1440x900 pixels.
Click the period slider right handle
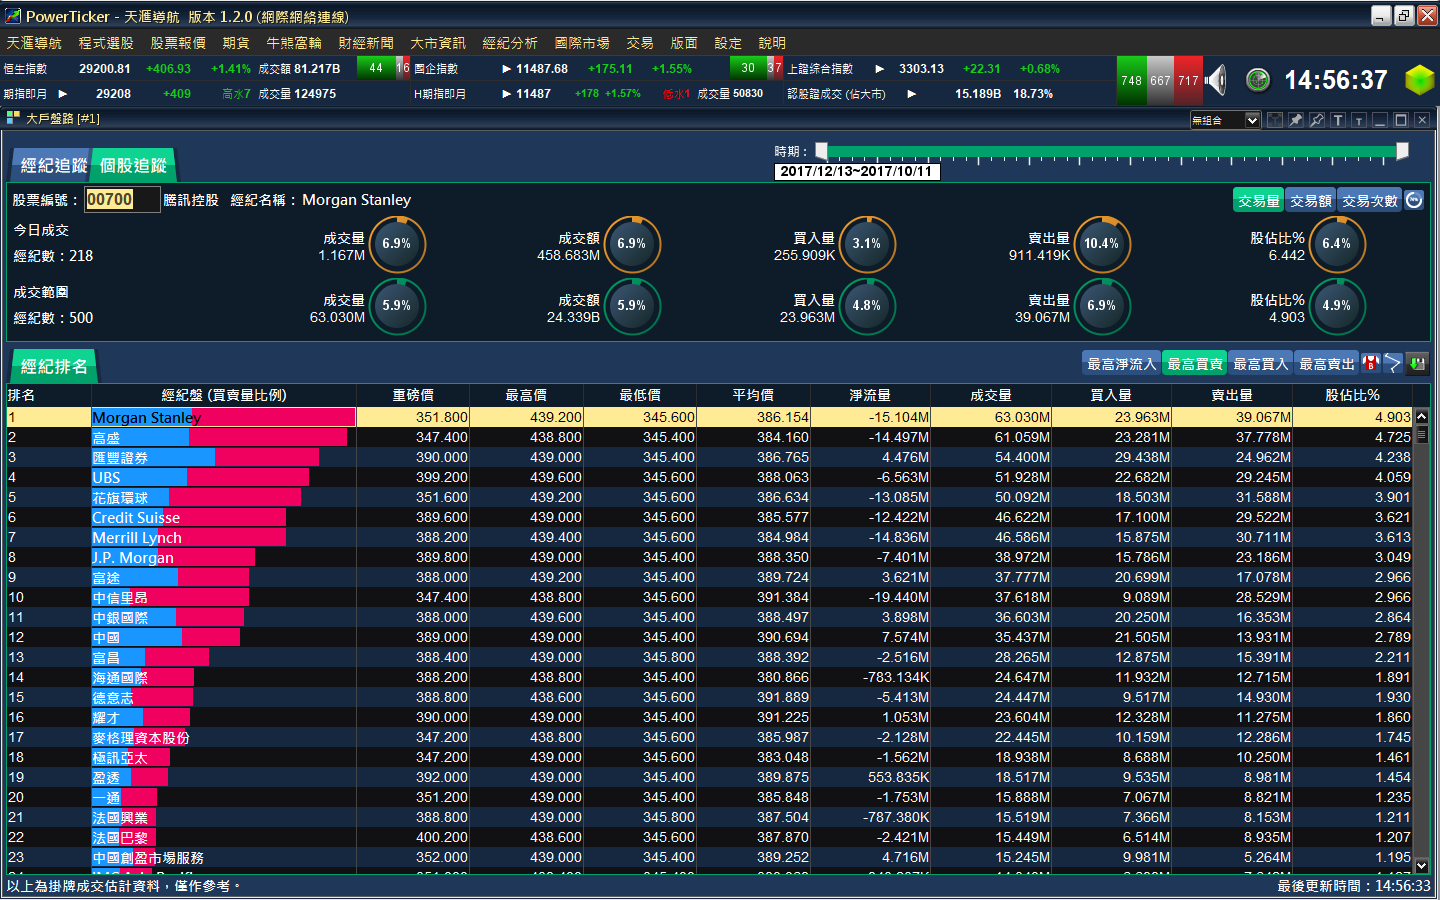1402,150
